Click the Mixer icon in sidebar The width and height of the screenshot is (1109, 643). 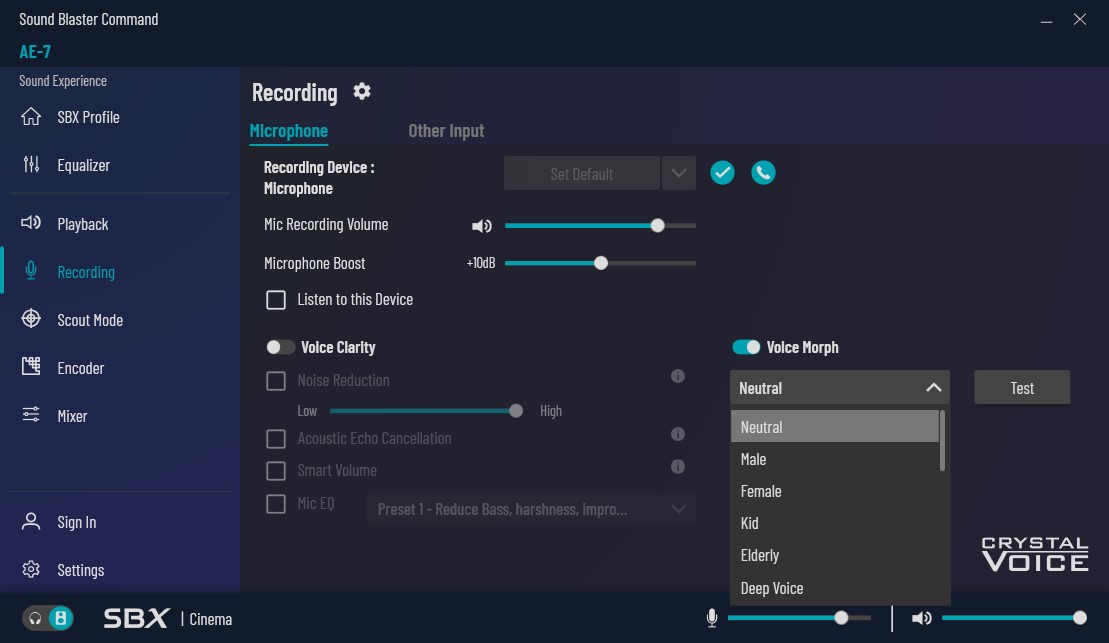click(31, 415)
